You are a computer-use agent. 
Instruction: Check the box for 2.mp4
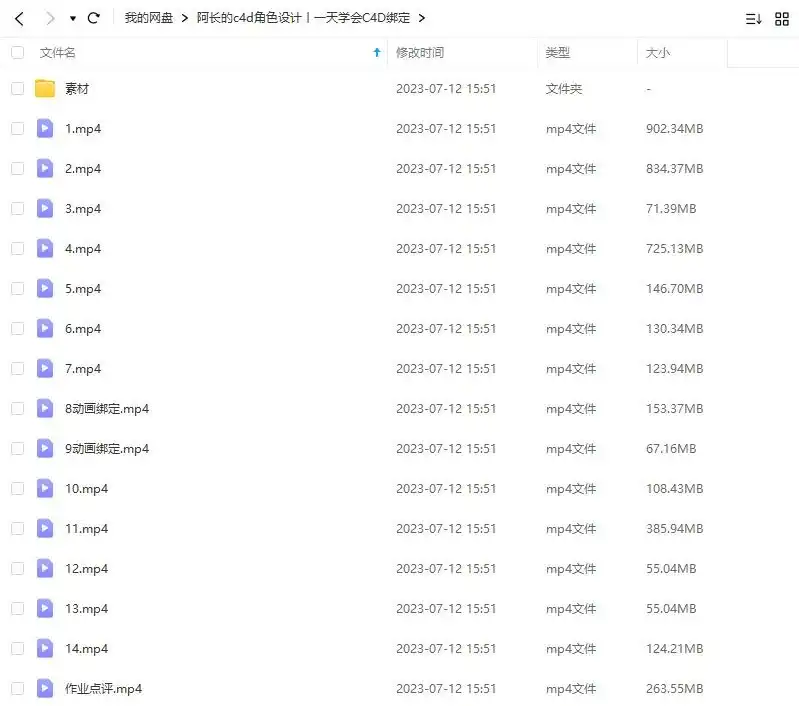[x=17, y=169]
